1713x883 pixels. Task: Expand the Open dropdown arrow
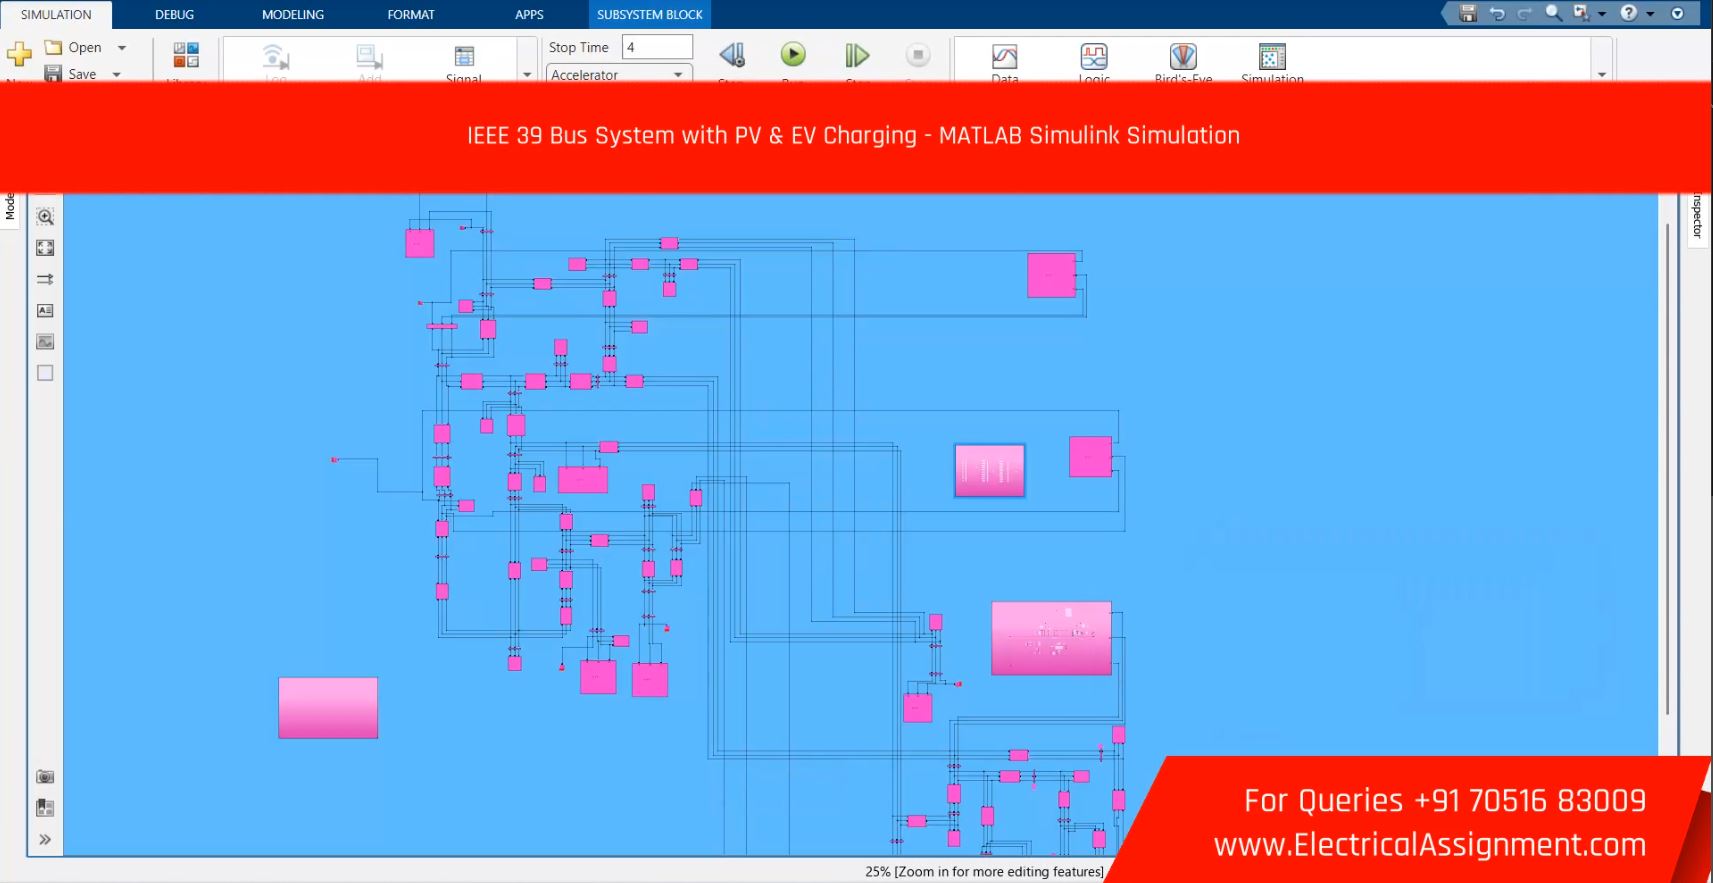pyautogui.click(x=122, y=47)
